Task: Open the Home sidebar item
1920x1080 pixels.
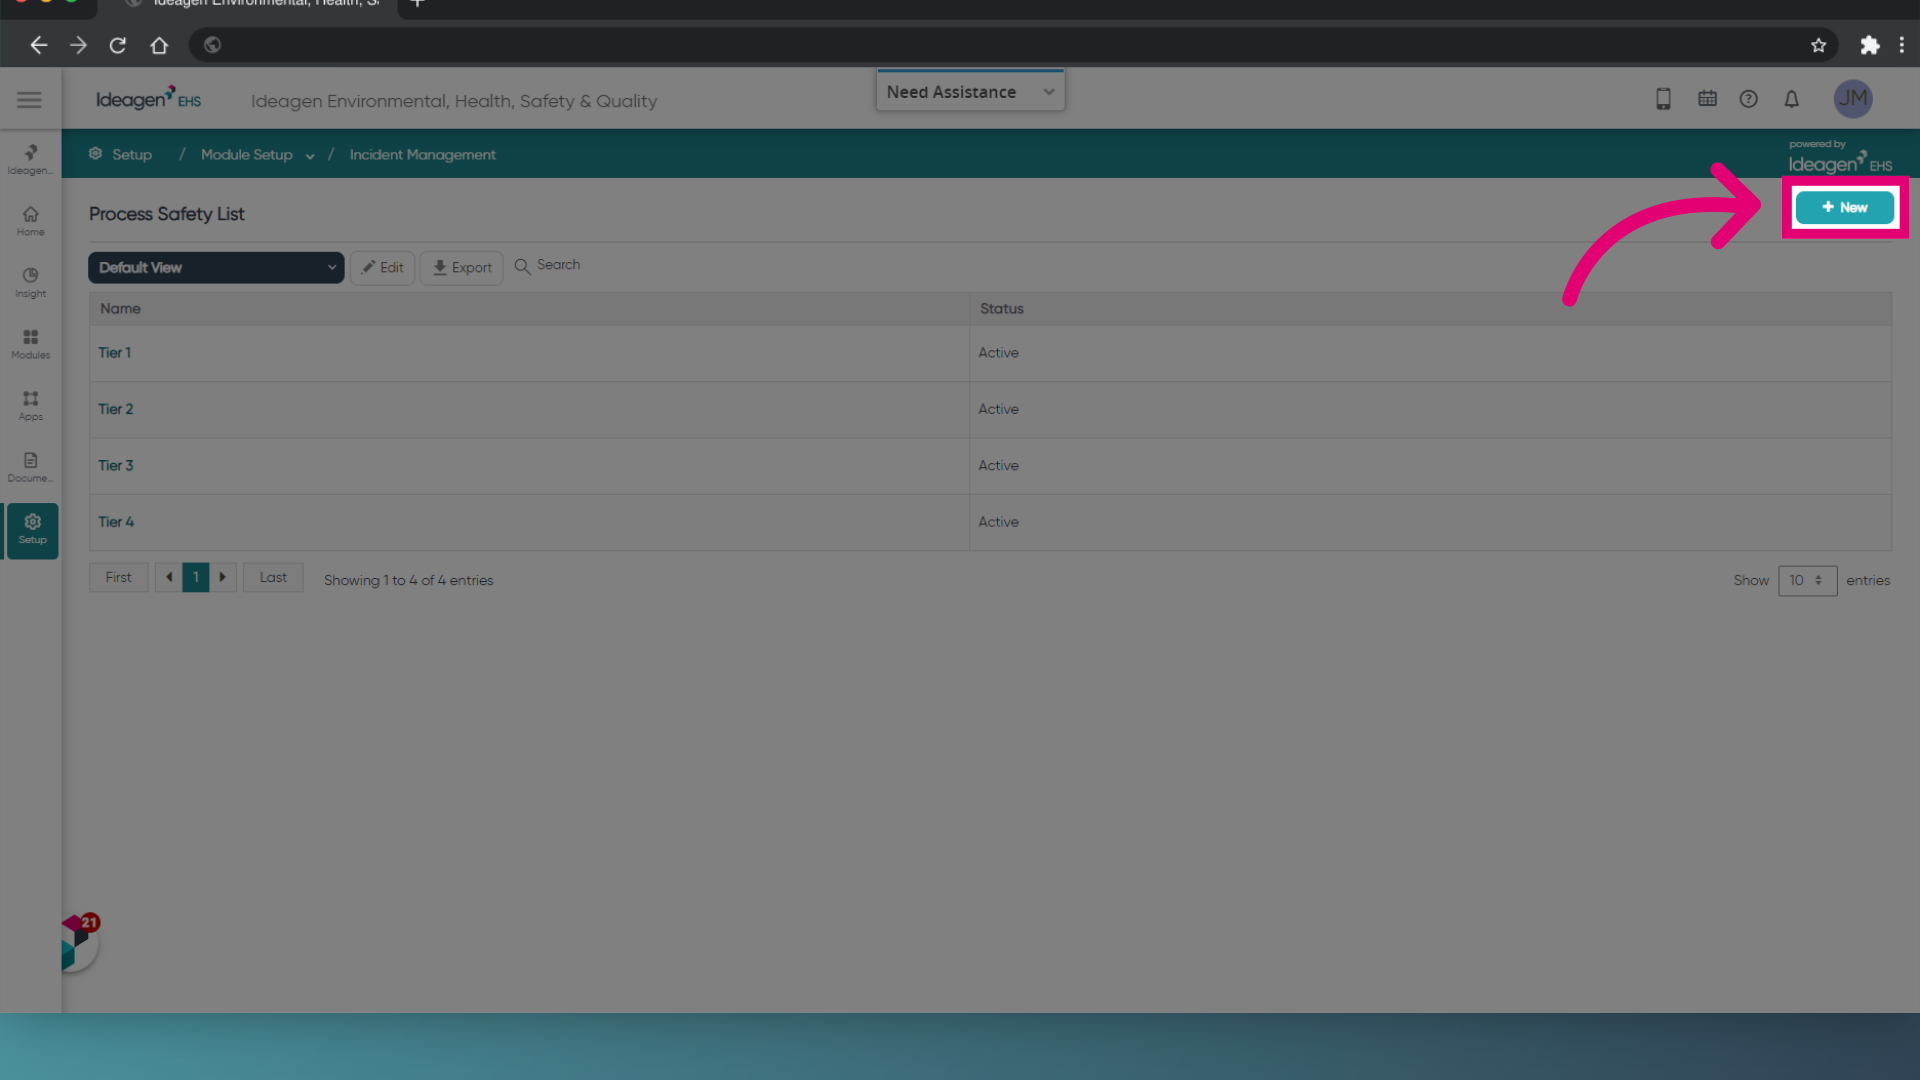Action: [x=31, y=221]
